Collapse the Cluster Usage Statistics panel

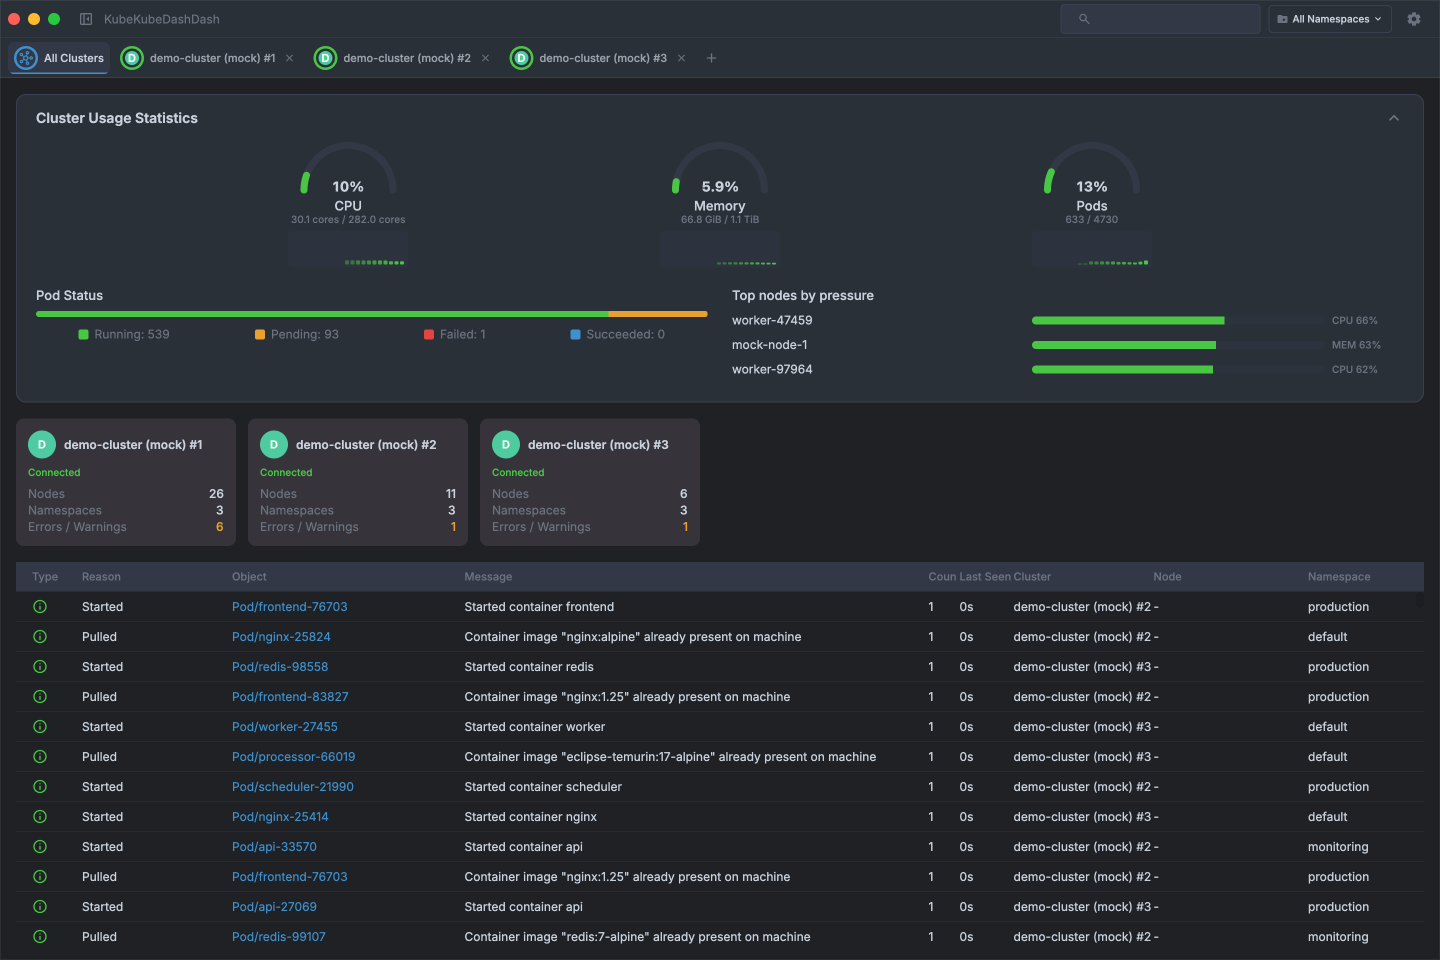(x=1394, y=118)
